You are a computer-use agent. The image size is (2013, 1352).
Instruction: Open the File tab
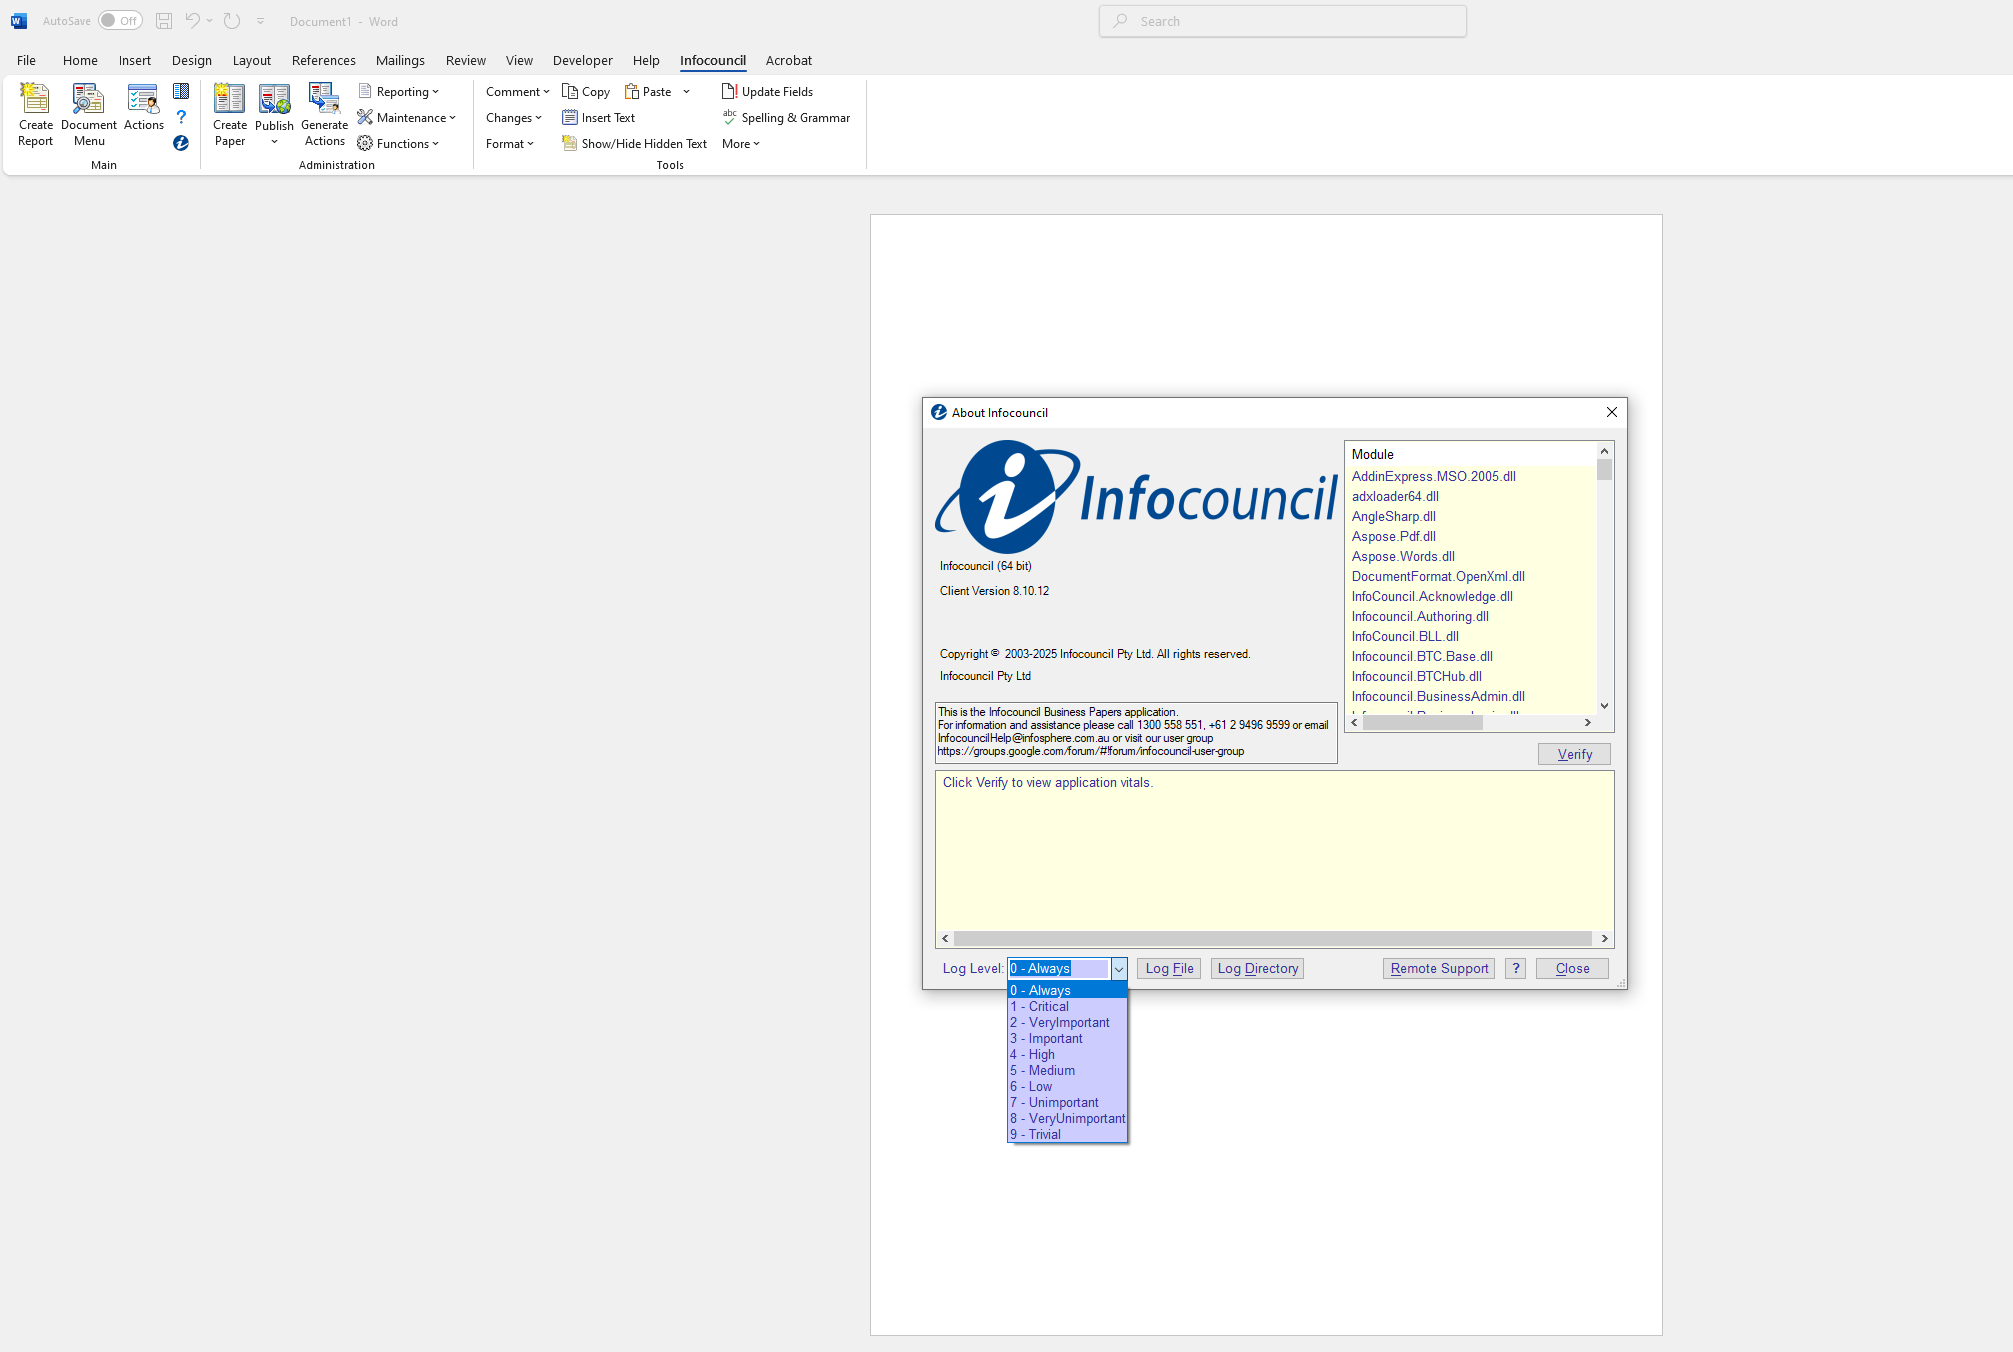(26, 60)
